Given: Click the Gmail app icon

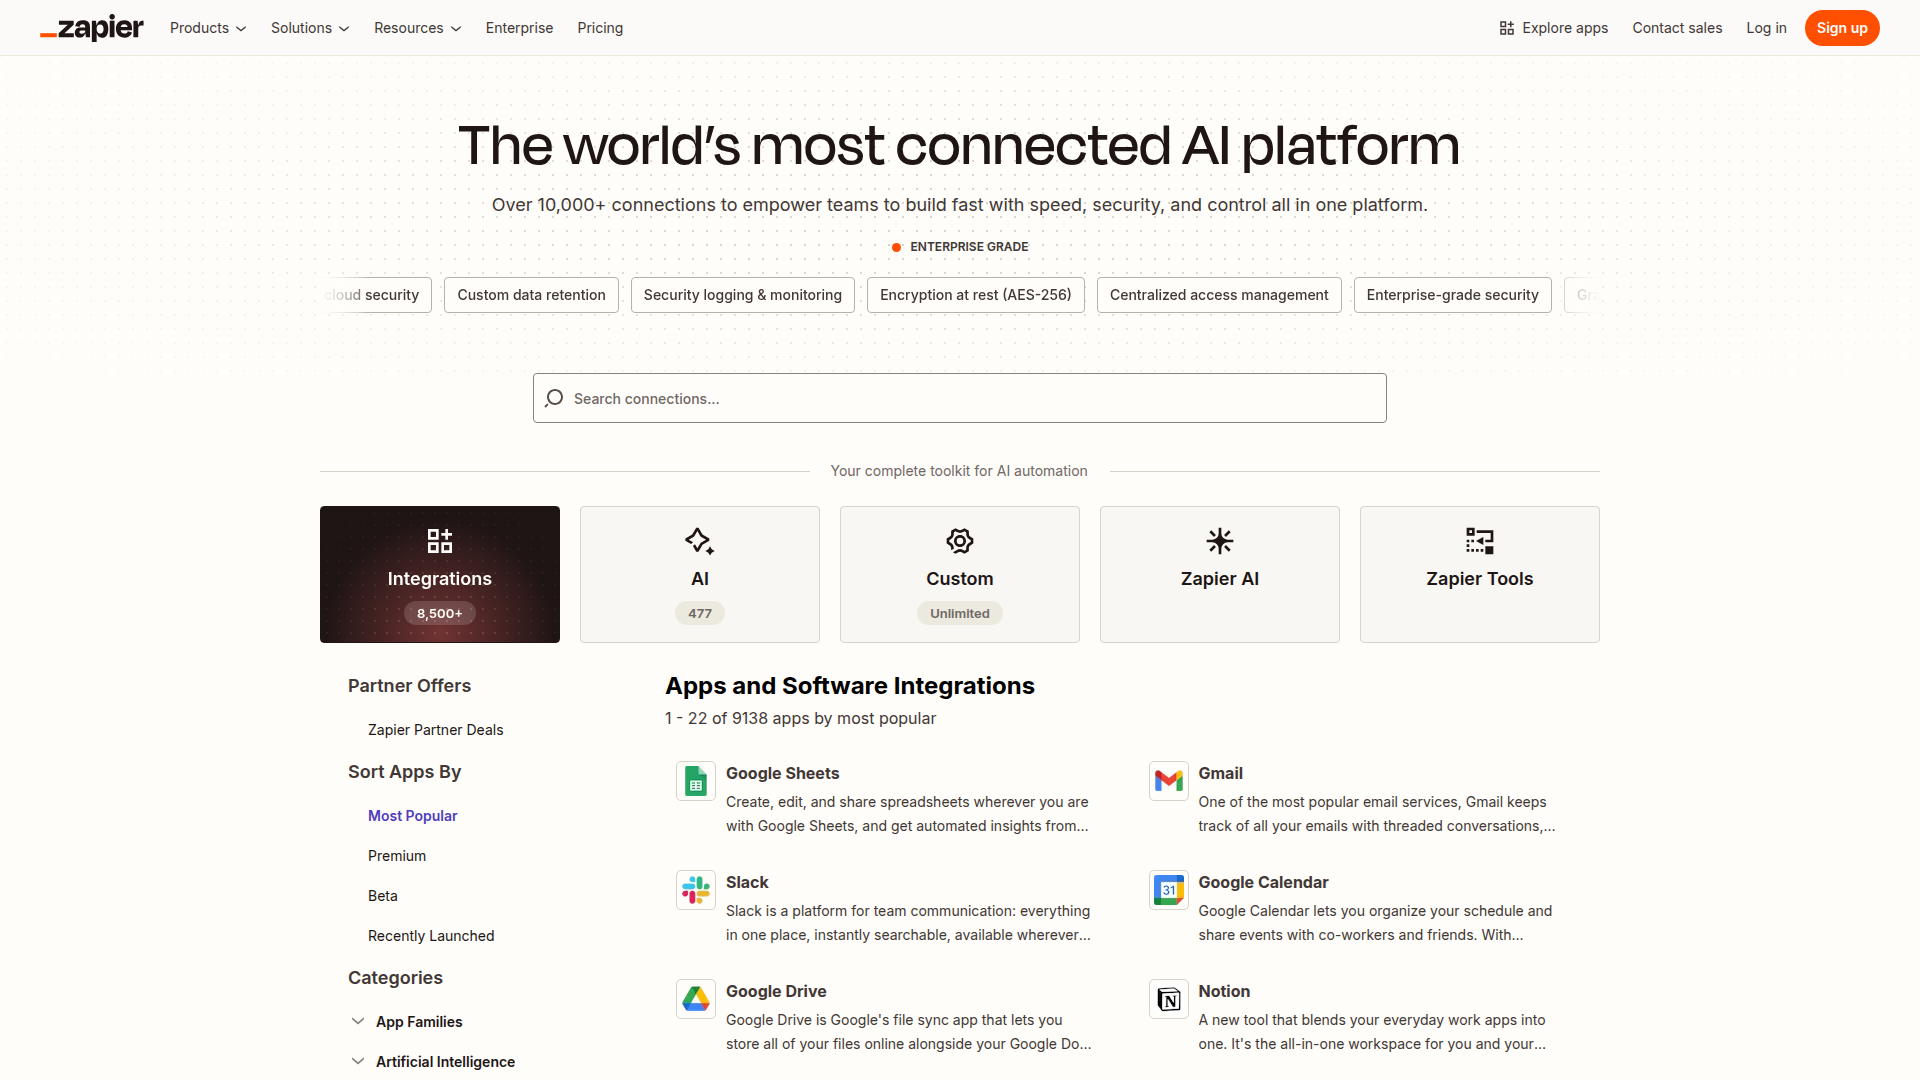Looking at the screenshot, I should (1167, 781).
